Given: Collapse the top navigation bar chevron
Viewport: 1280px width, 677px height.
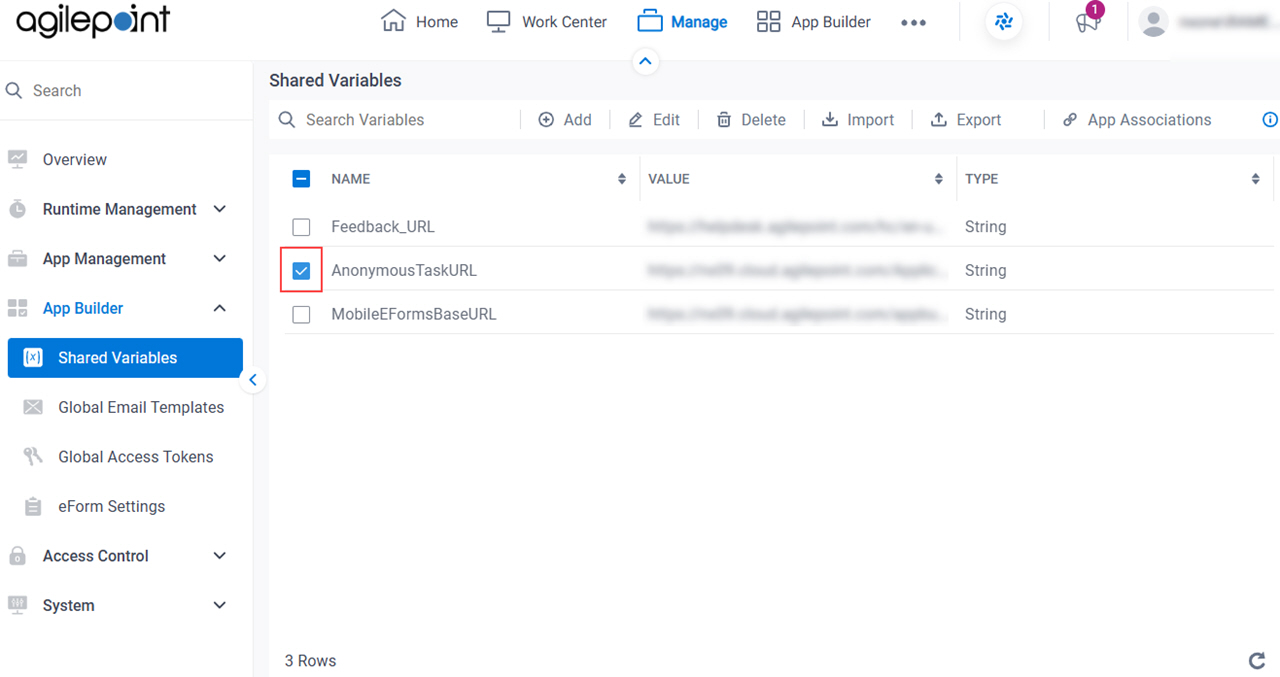Looking at the screenshot, I should click(x=645, y=62).
